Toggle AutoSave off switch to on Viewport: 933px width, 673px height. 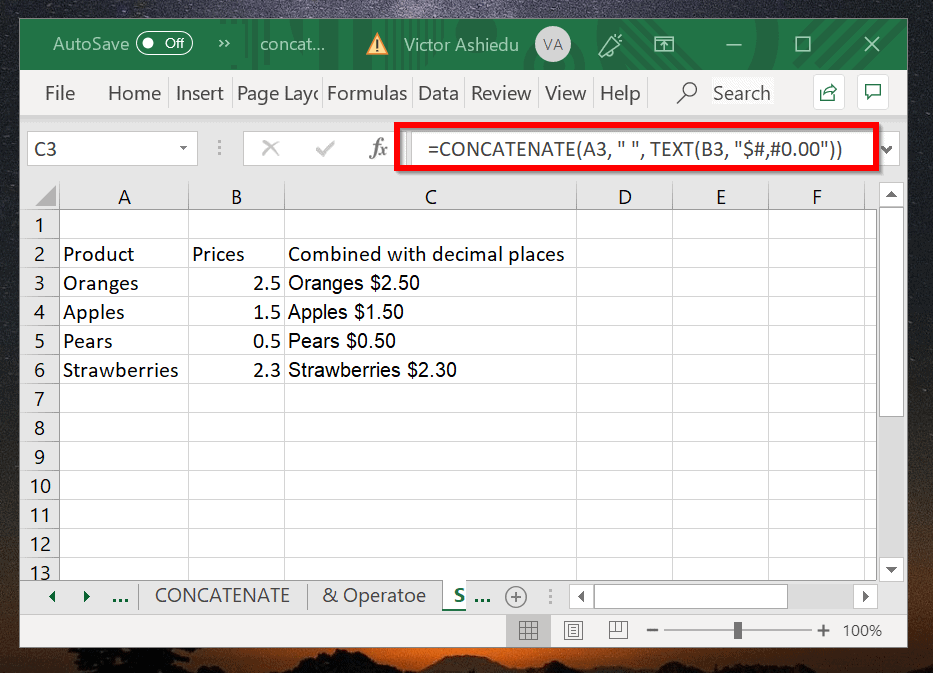coord(163,43)
